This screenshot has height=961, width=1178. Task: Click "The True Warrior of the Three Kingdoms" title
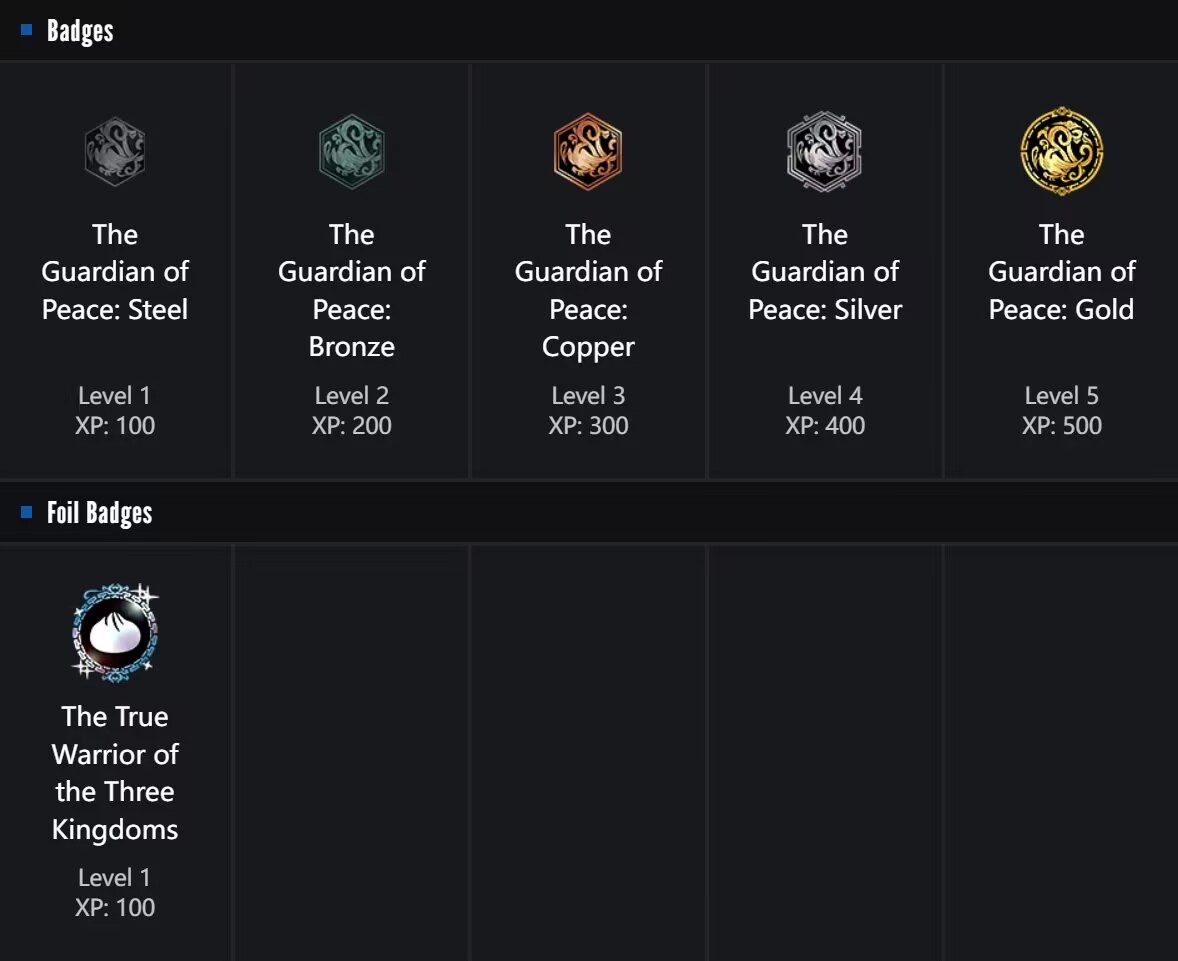pyautogui.click(x=115, y=772)
